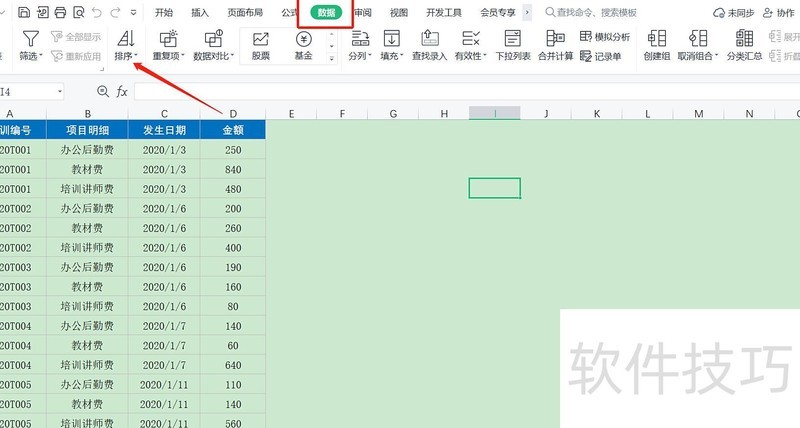Click the 分类汇总 subtotal icon

coord(744,39)
